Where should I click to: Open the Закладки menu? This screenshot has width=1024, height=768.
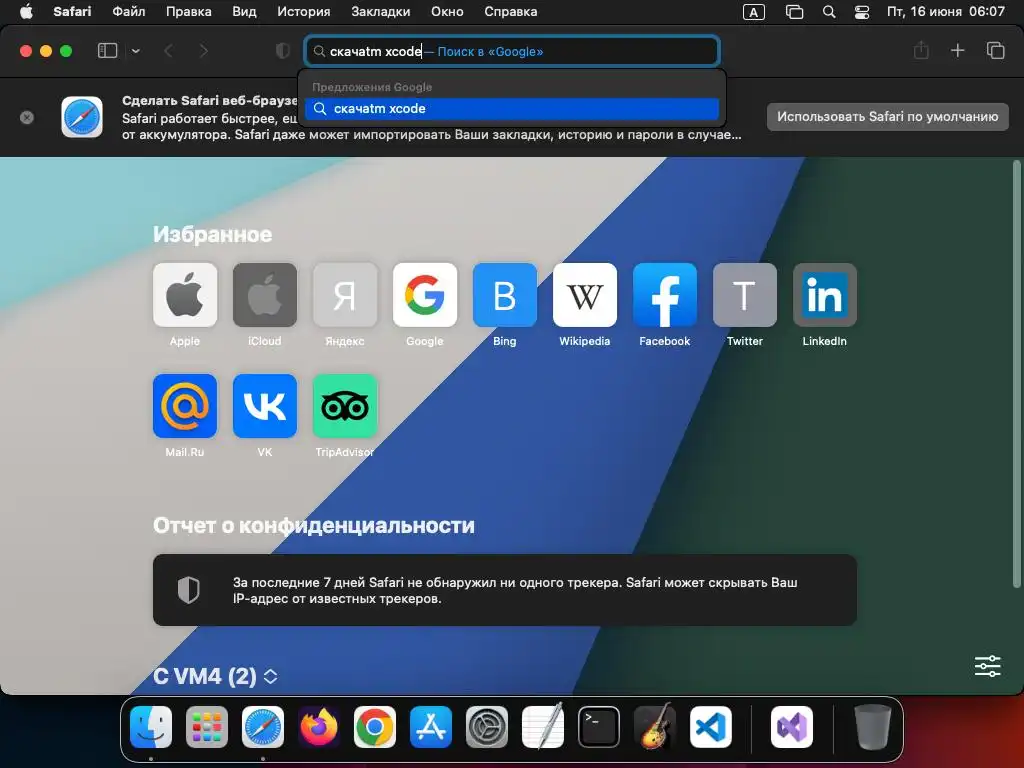coord(381,12)
